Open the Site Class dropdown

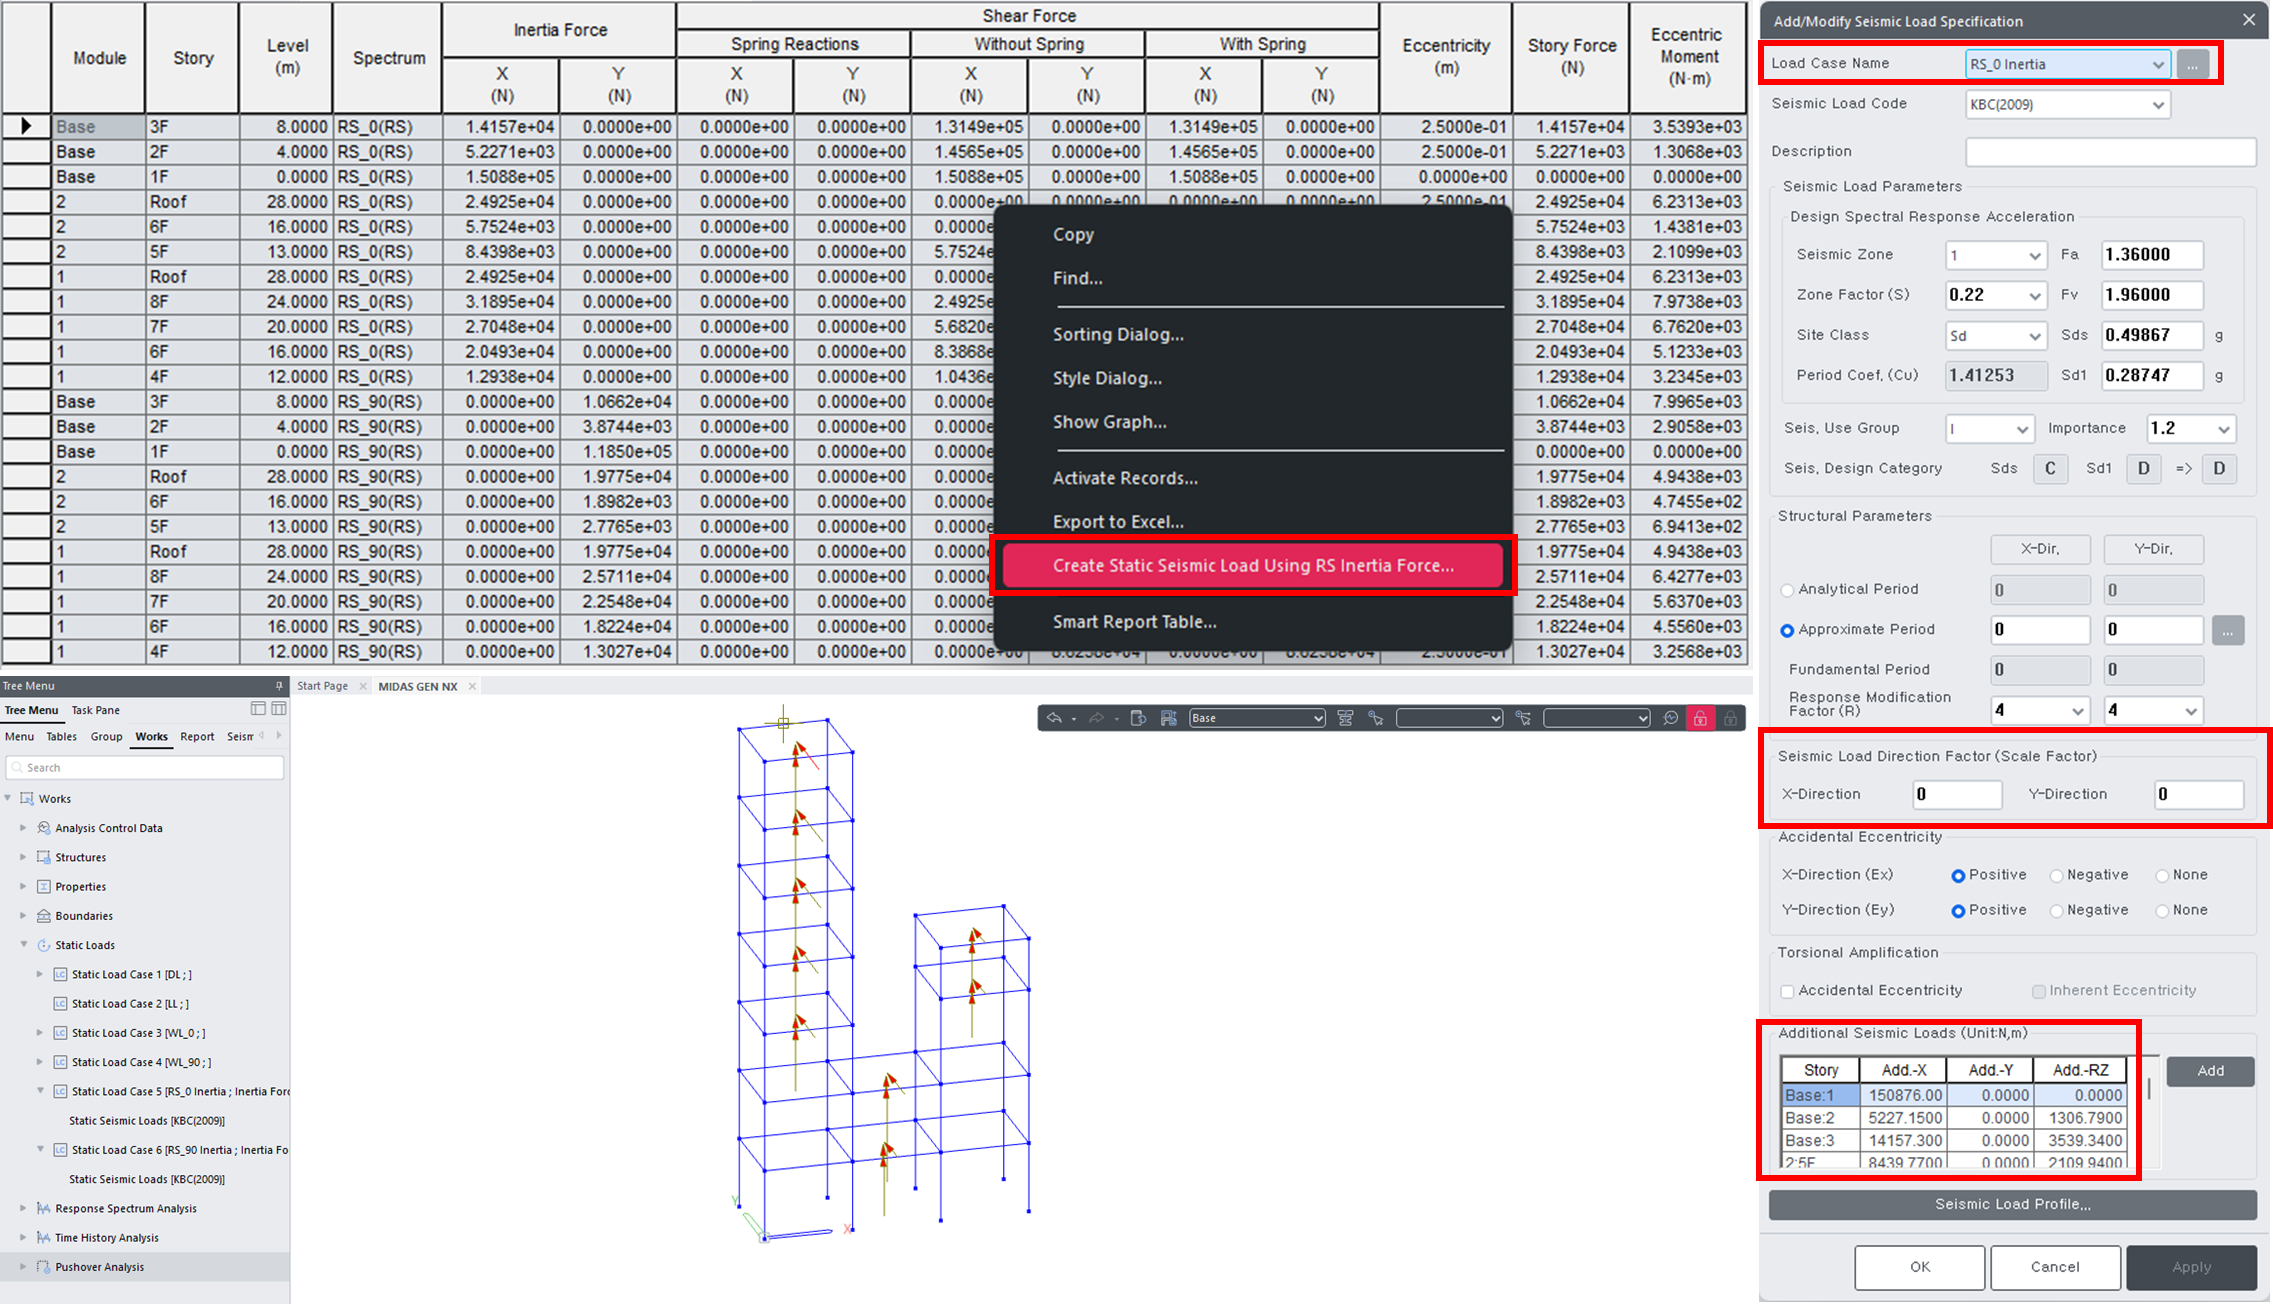1995,335
